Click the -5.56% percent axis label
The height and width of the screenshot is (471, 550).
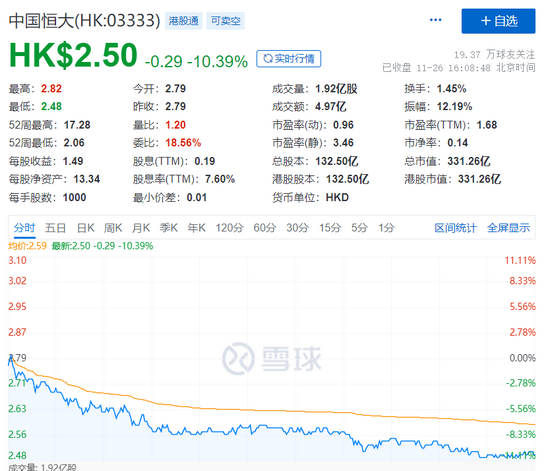tap(521, 409)
